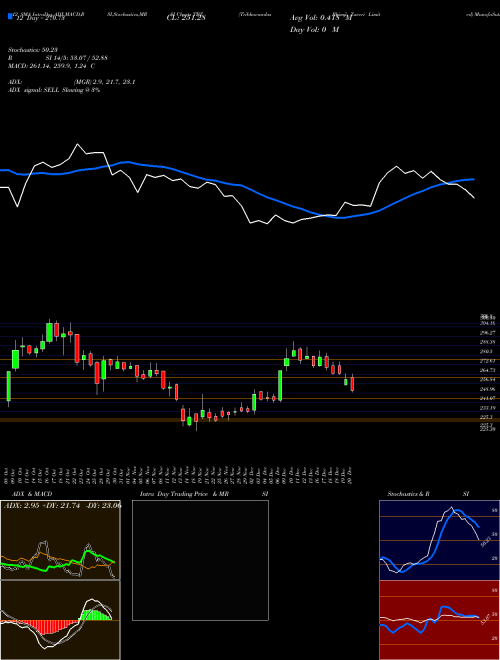Select the ADX indicator chart thumbnail

pyautogui.click(x=60, y=540)
